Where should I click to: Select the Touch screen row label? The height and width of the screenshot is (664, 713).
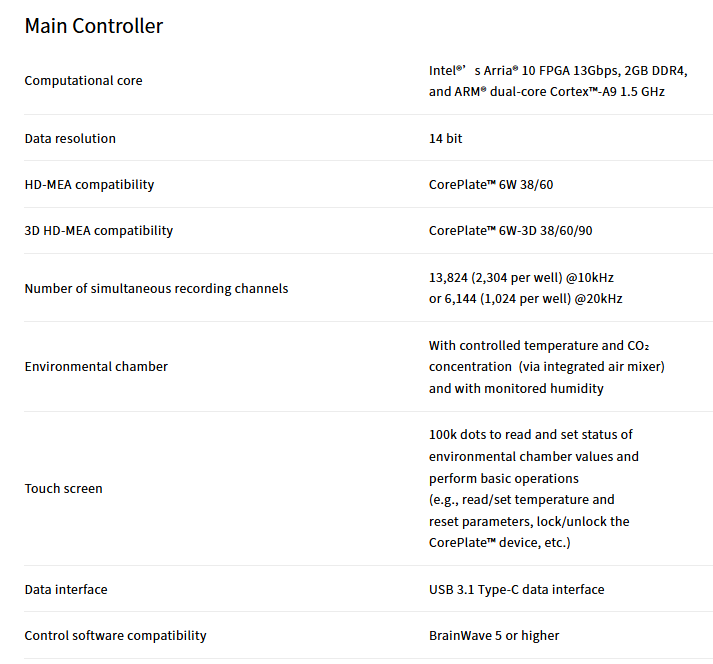pyautogui.click(x=64, y=488)
